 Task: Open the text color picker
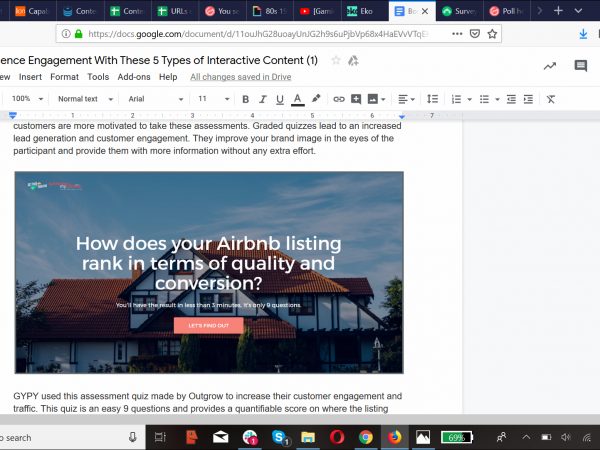point(297,99)
